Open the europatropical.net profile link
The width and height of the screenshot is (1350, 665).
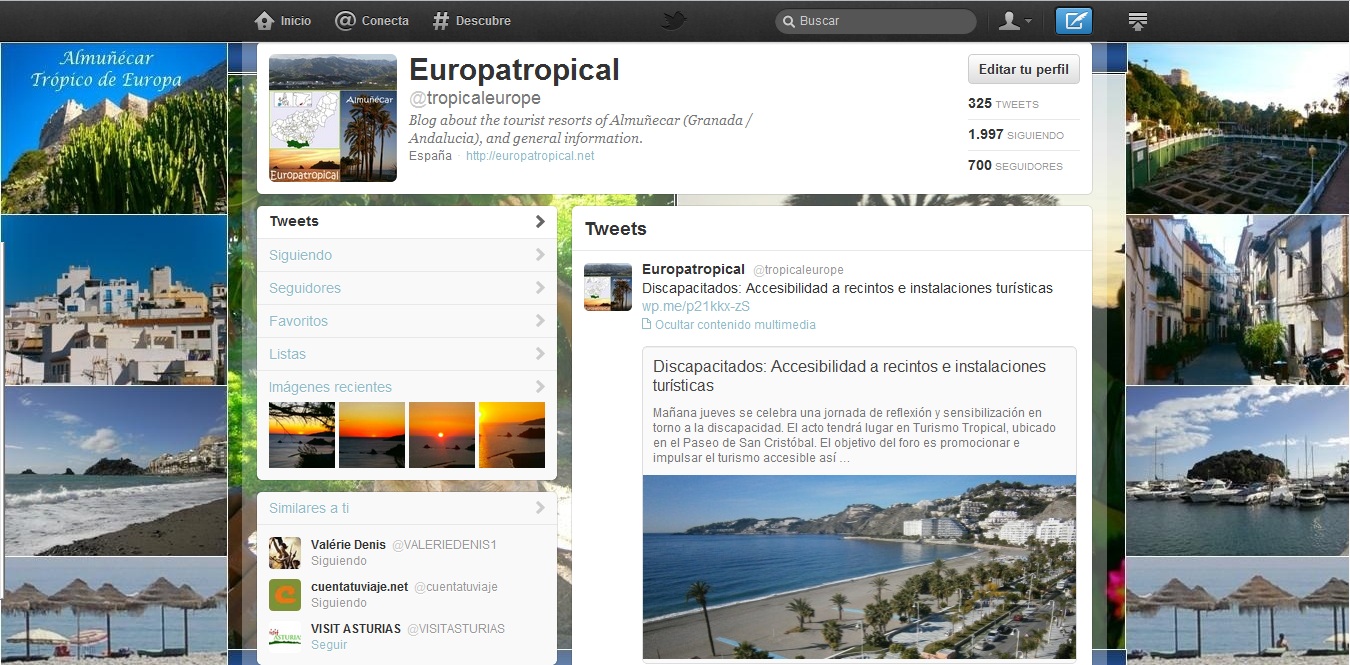[x=530, y=156]
